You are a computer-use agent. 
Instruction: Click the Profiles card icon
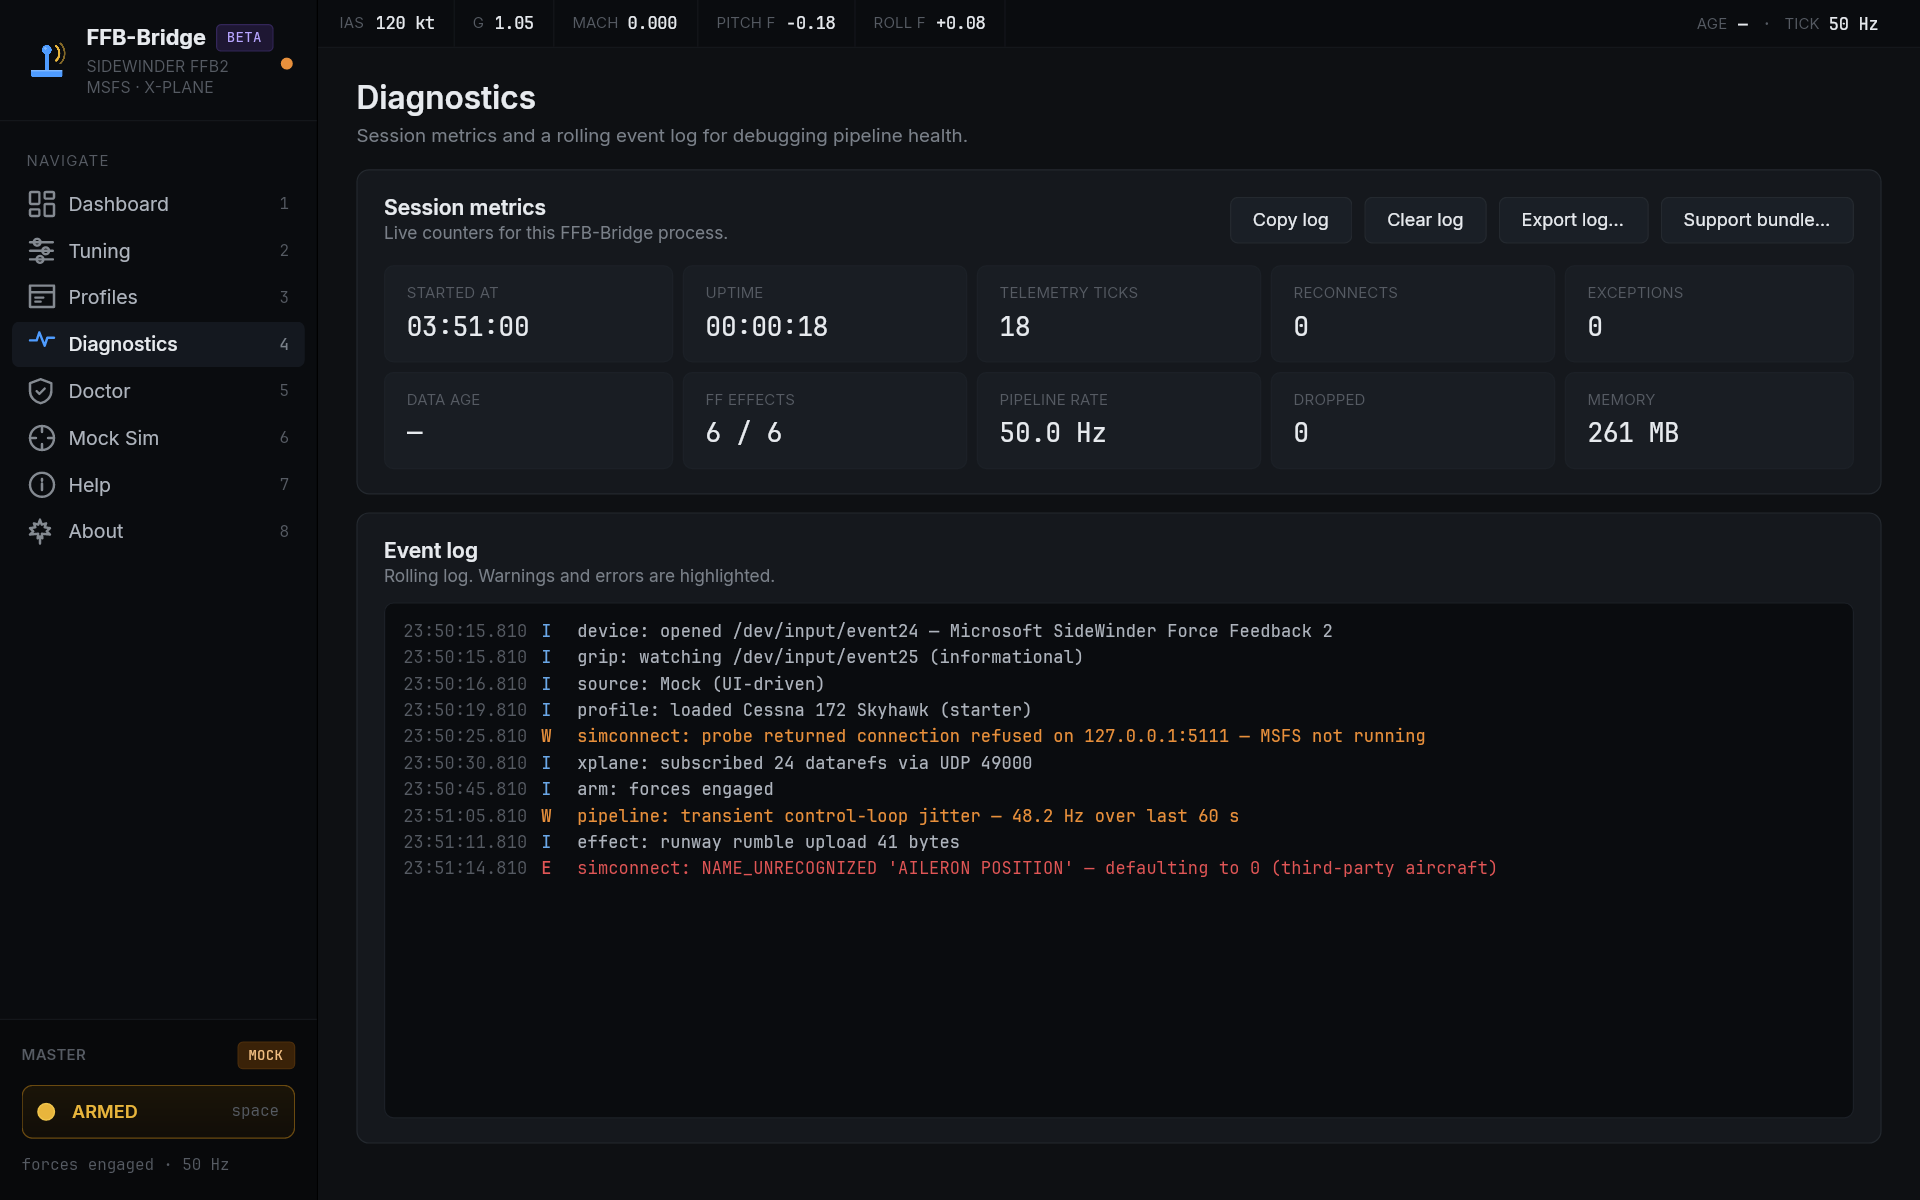41,297
